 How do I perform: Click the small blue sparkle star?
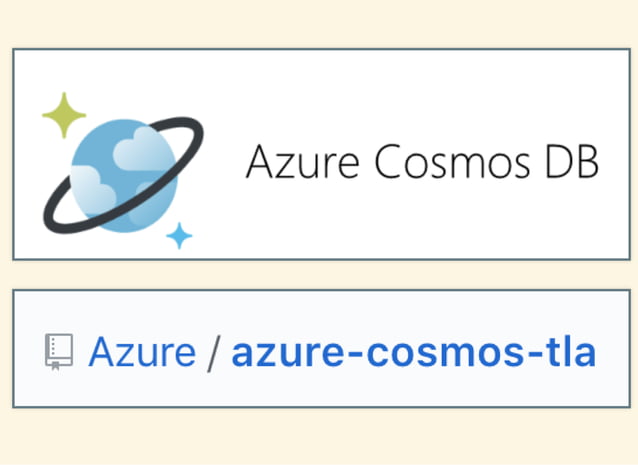[x=179, y=236]
